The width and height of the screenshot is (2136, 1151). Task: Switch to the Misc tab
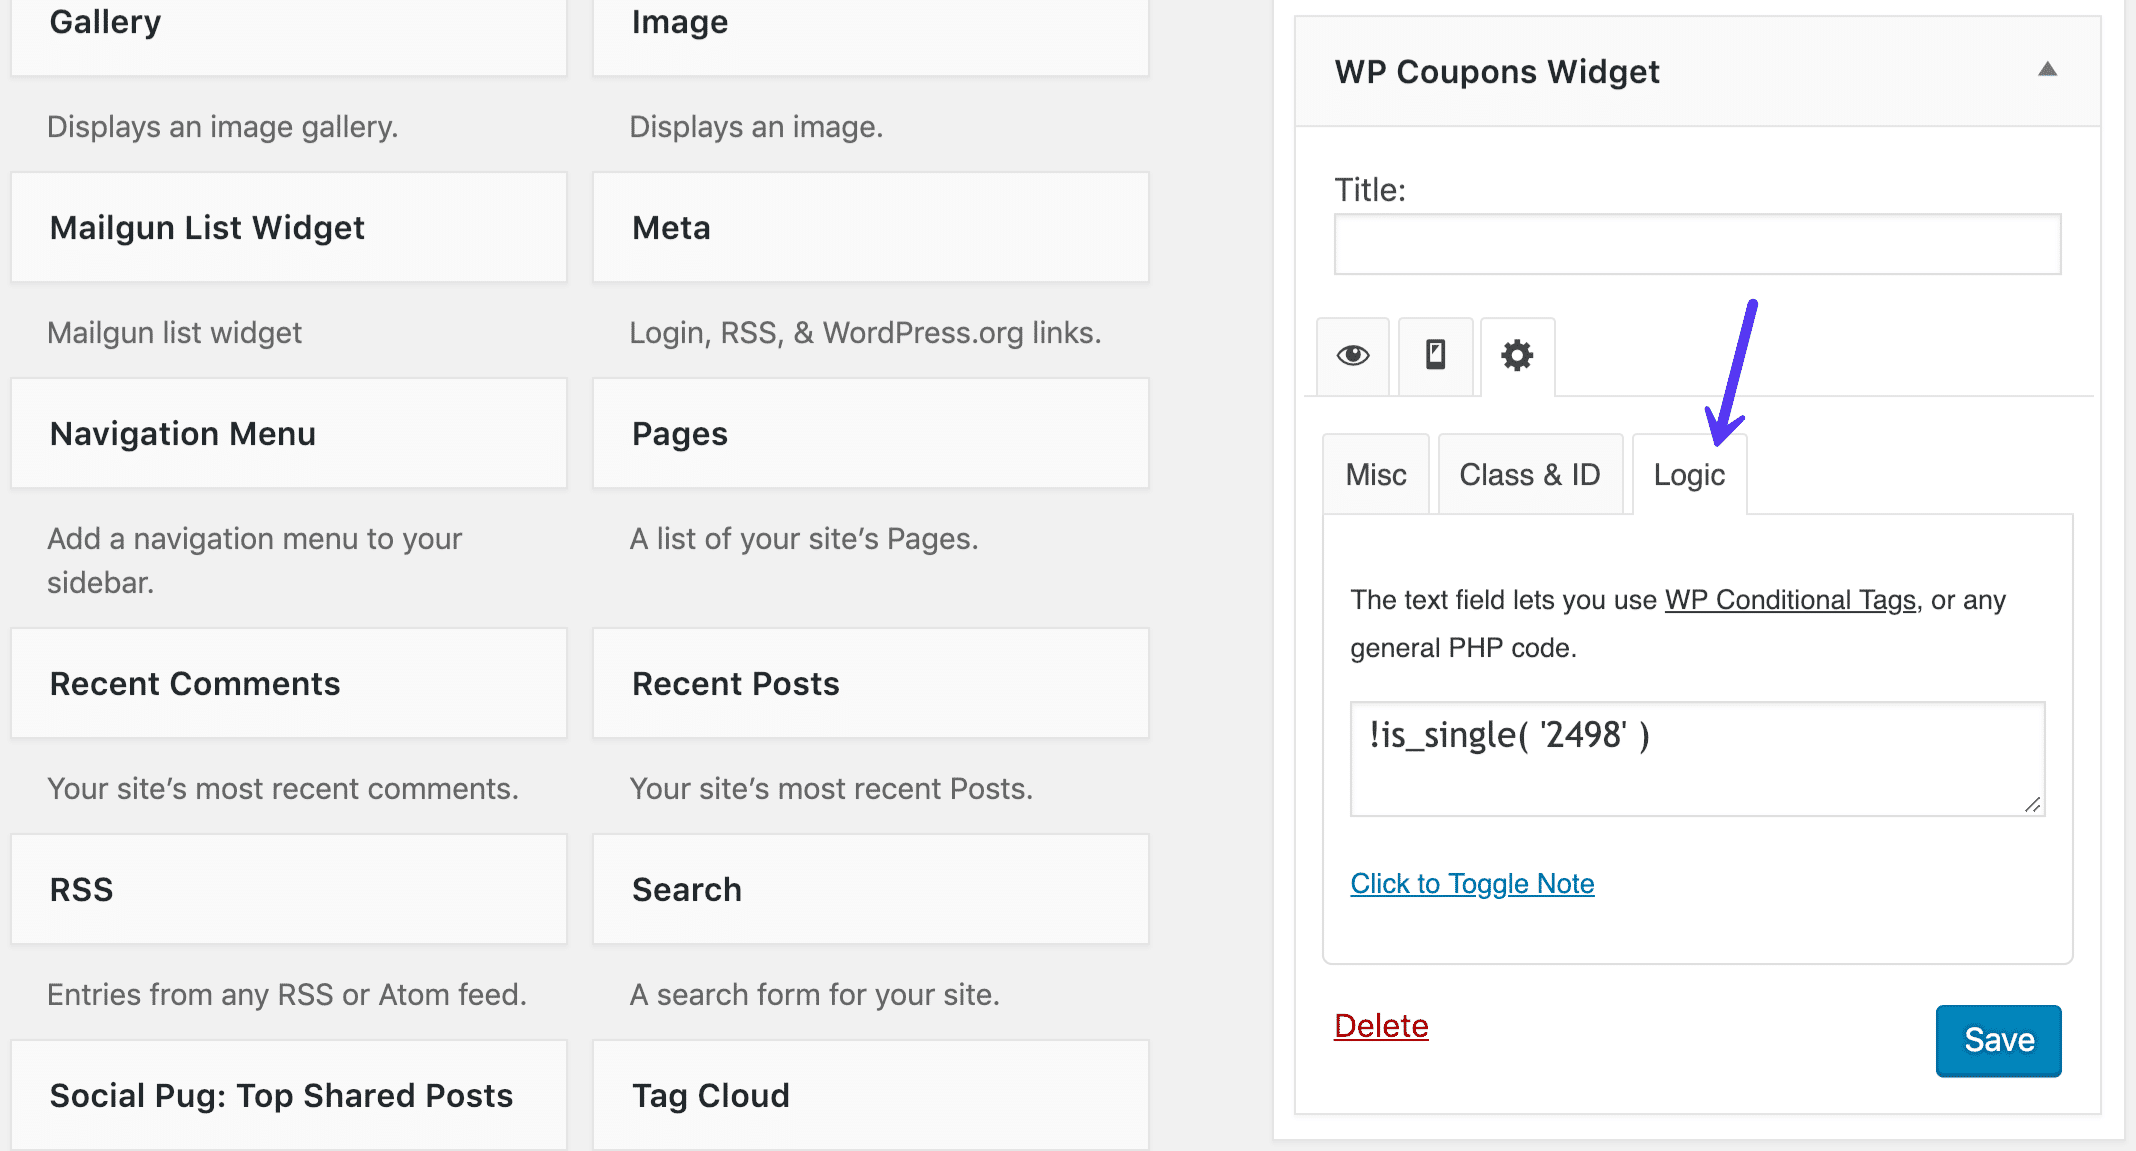click(1372, 473)
